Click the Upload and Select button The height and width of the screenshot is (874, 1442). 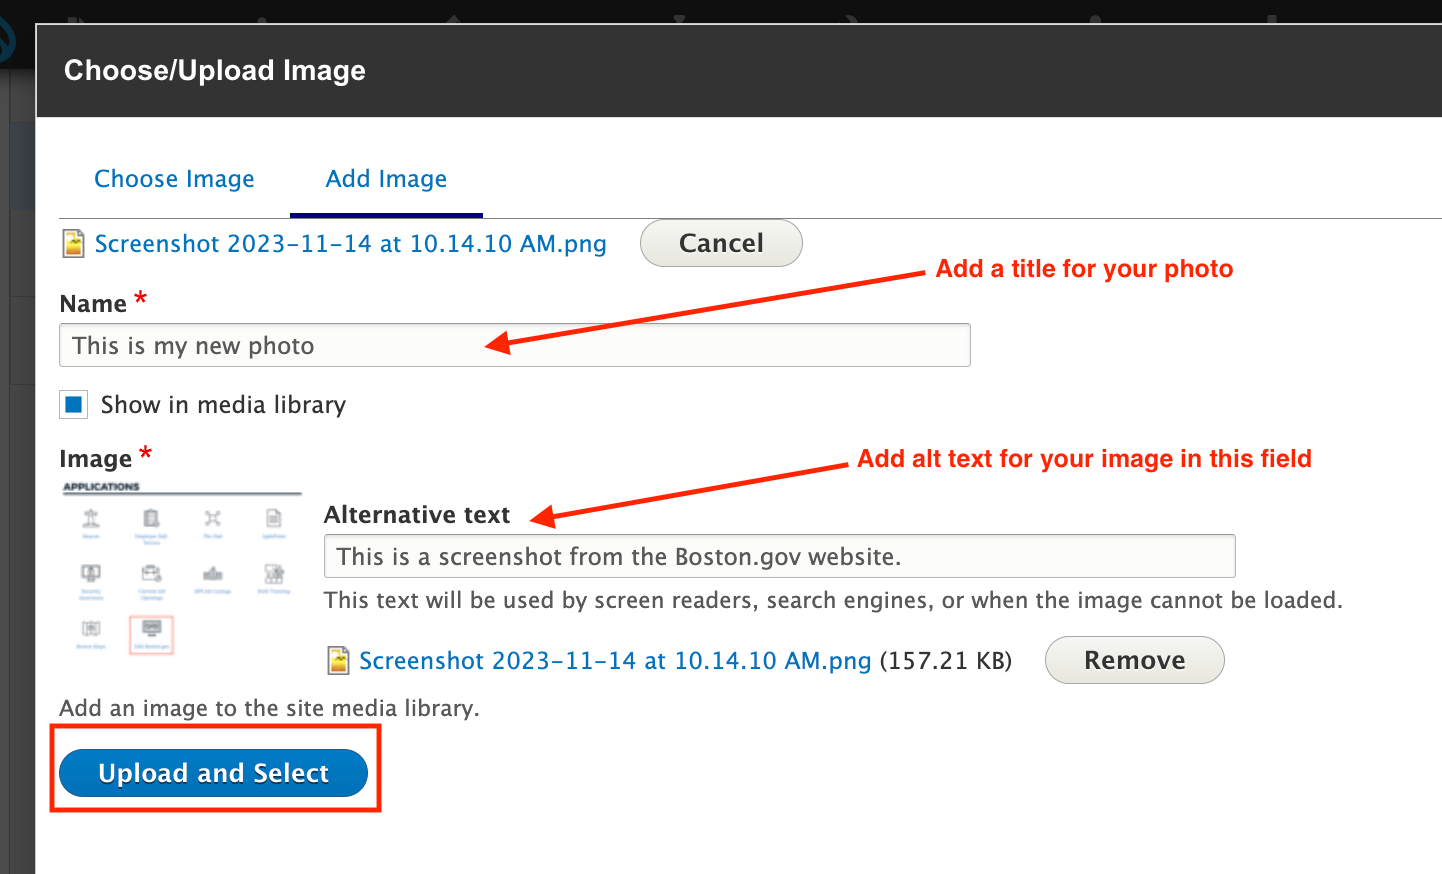point(213,773)
